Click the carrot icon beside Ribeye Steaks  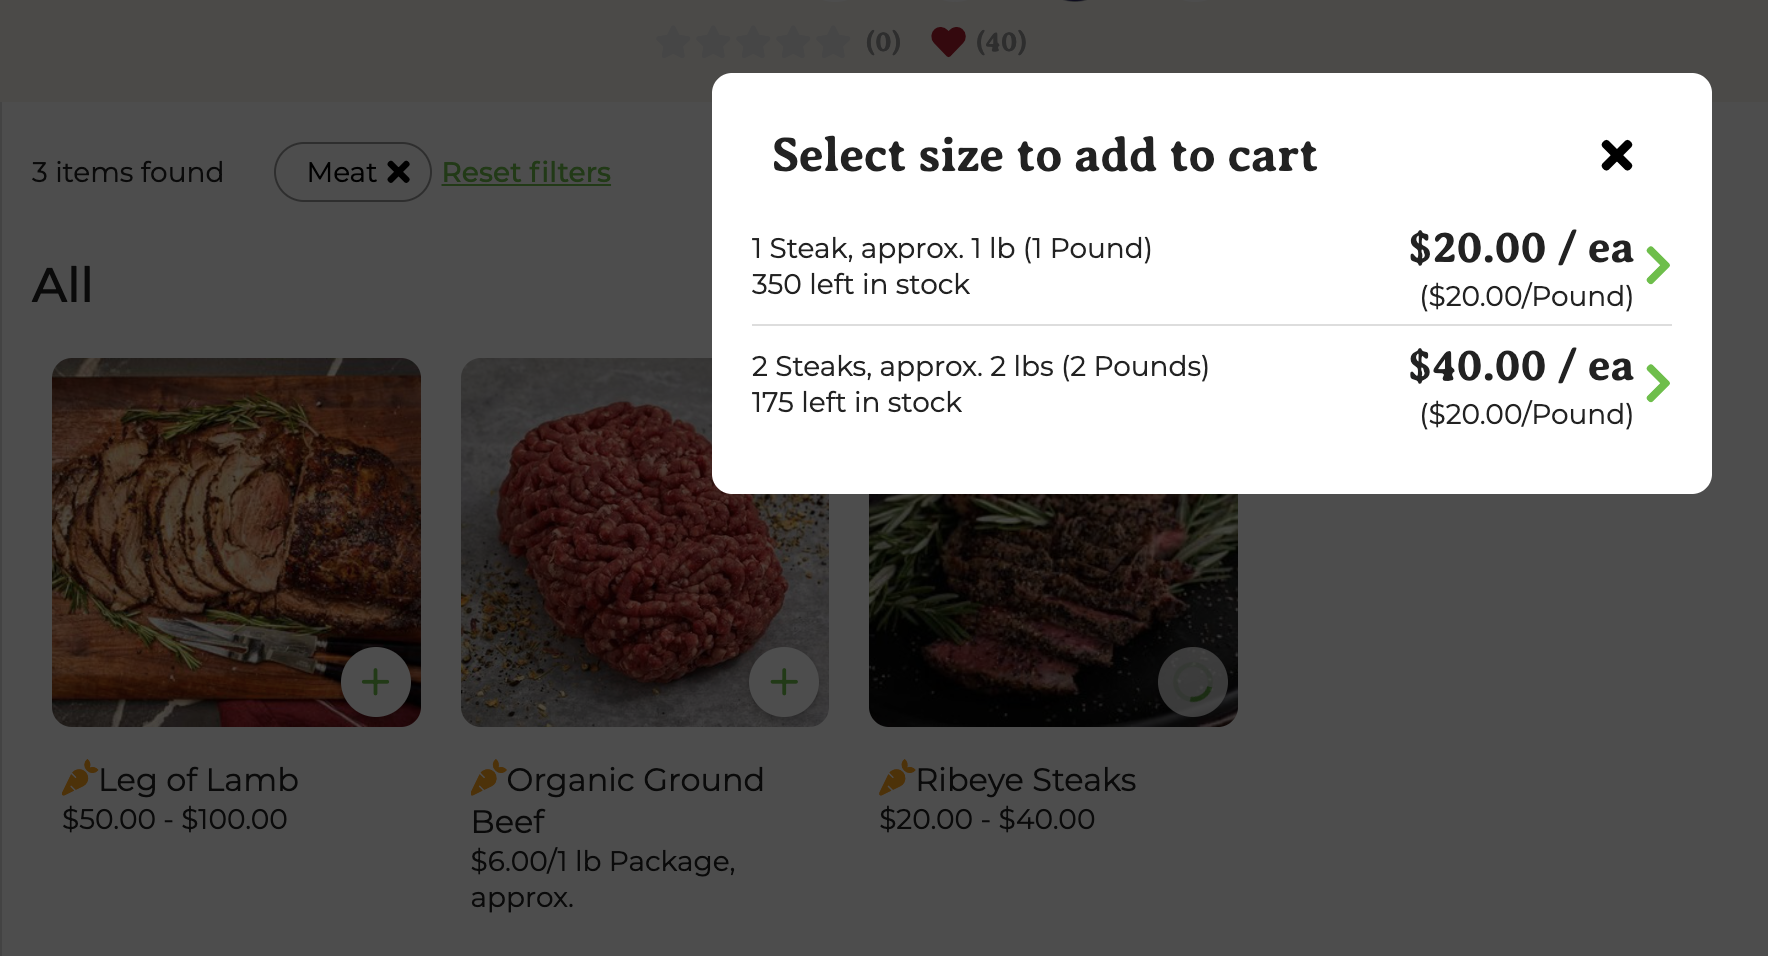coord(896,778)
